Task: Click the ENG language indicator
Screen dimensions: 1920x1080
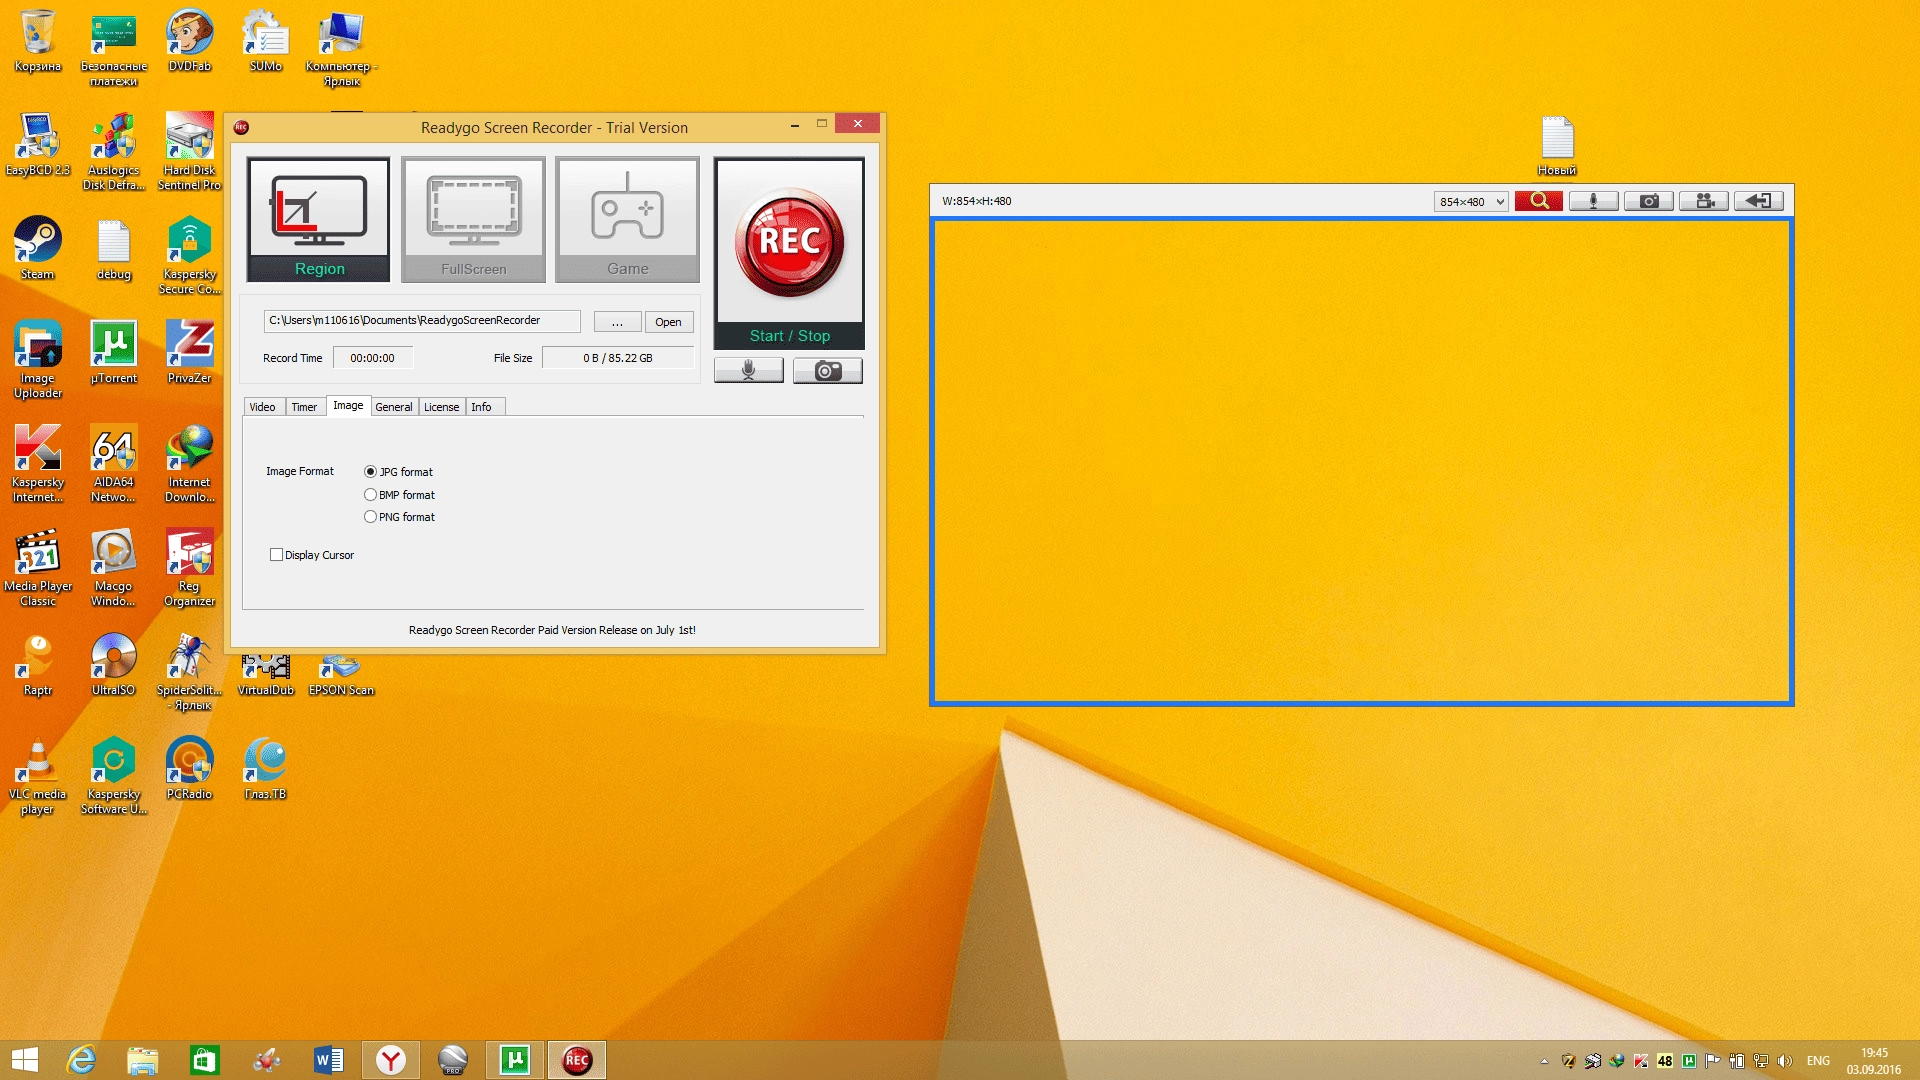Action: (1818, 1061)
